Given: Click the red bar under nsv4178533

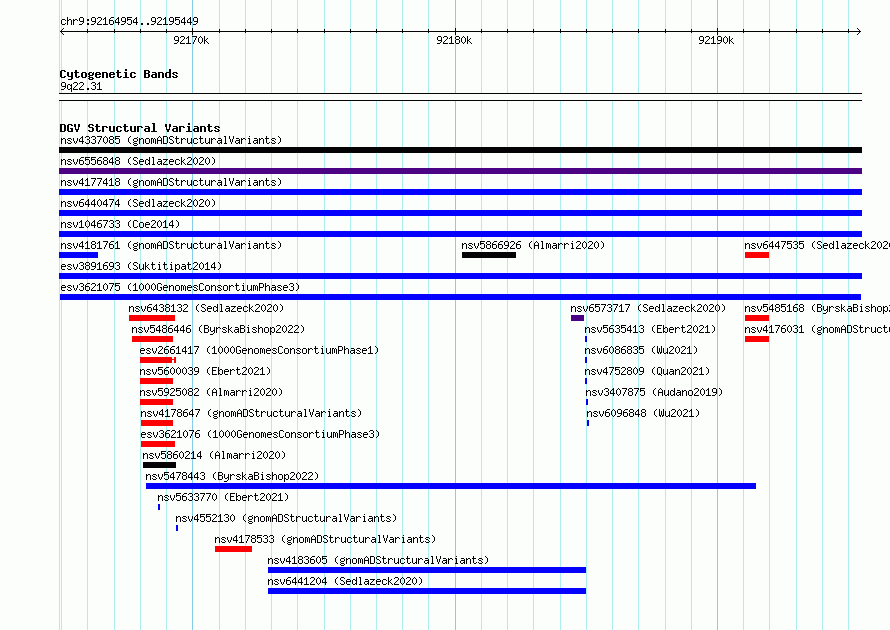Looking at the screenshot, I should click(233, 549).
